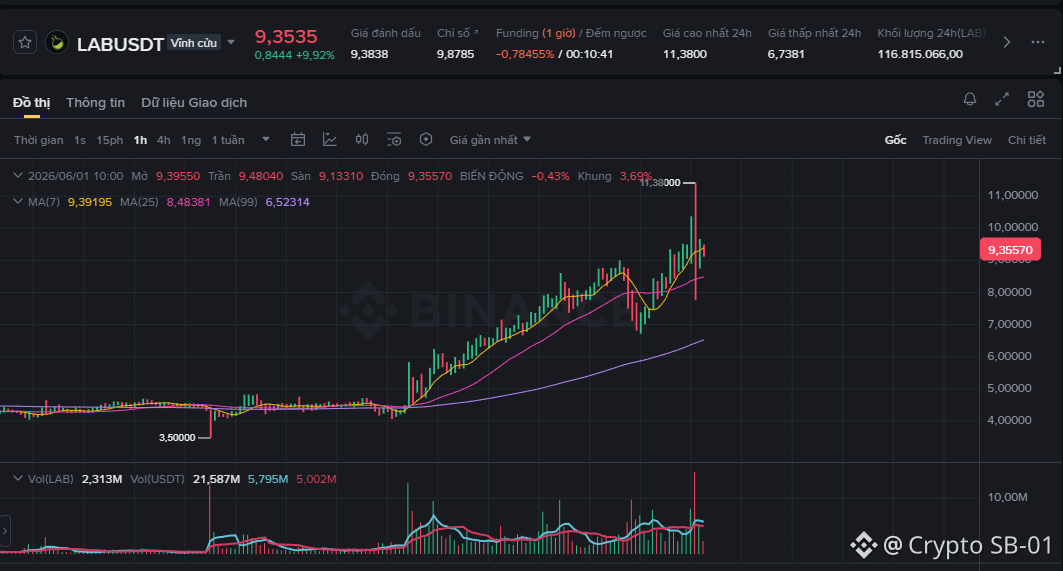Open the Dữ liệu Giao dịch tab
Image resolution: width=1063 pixels, height=571 pixels.
pos(194,102)
